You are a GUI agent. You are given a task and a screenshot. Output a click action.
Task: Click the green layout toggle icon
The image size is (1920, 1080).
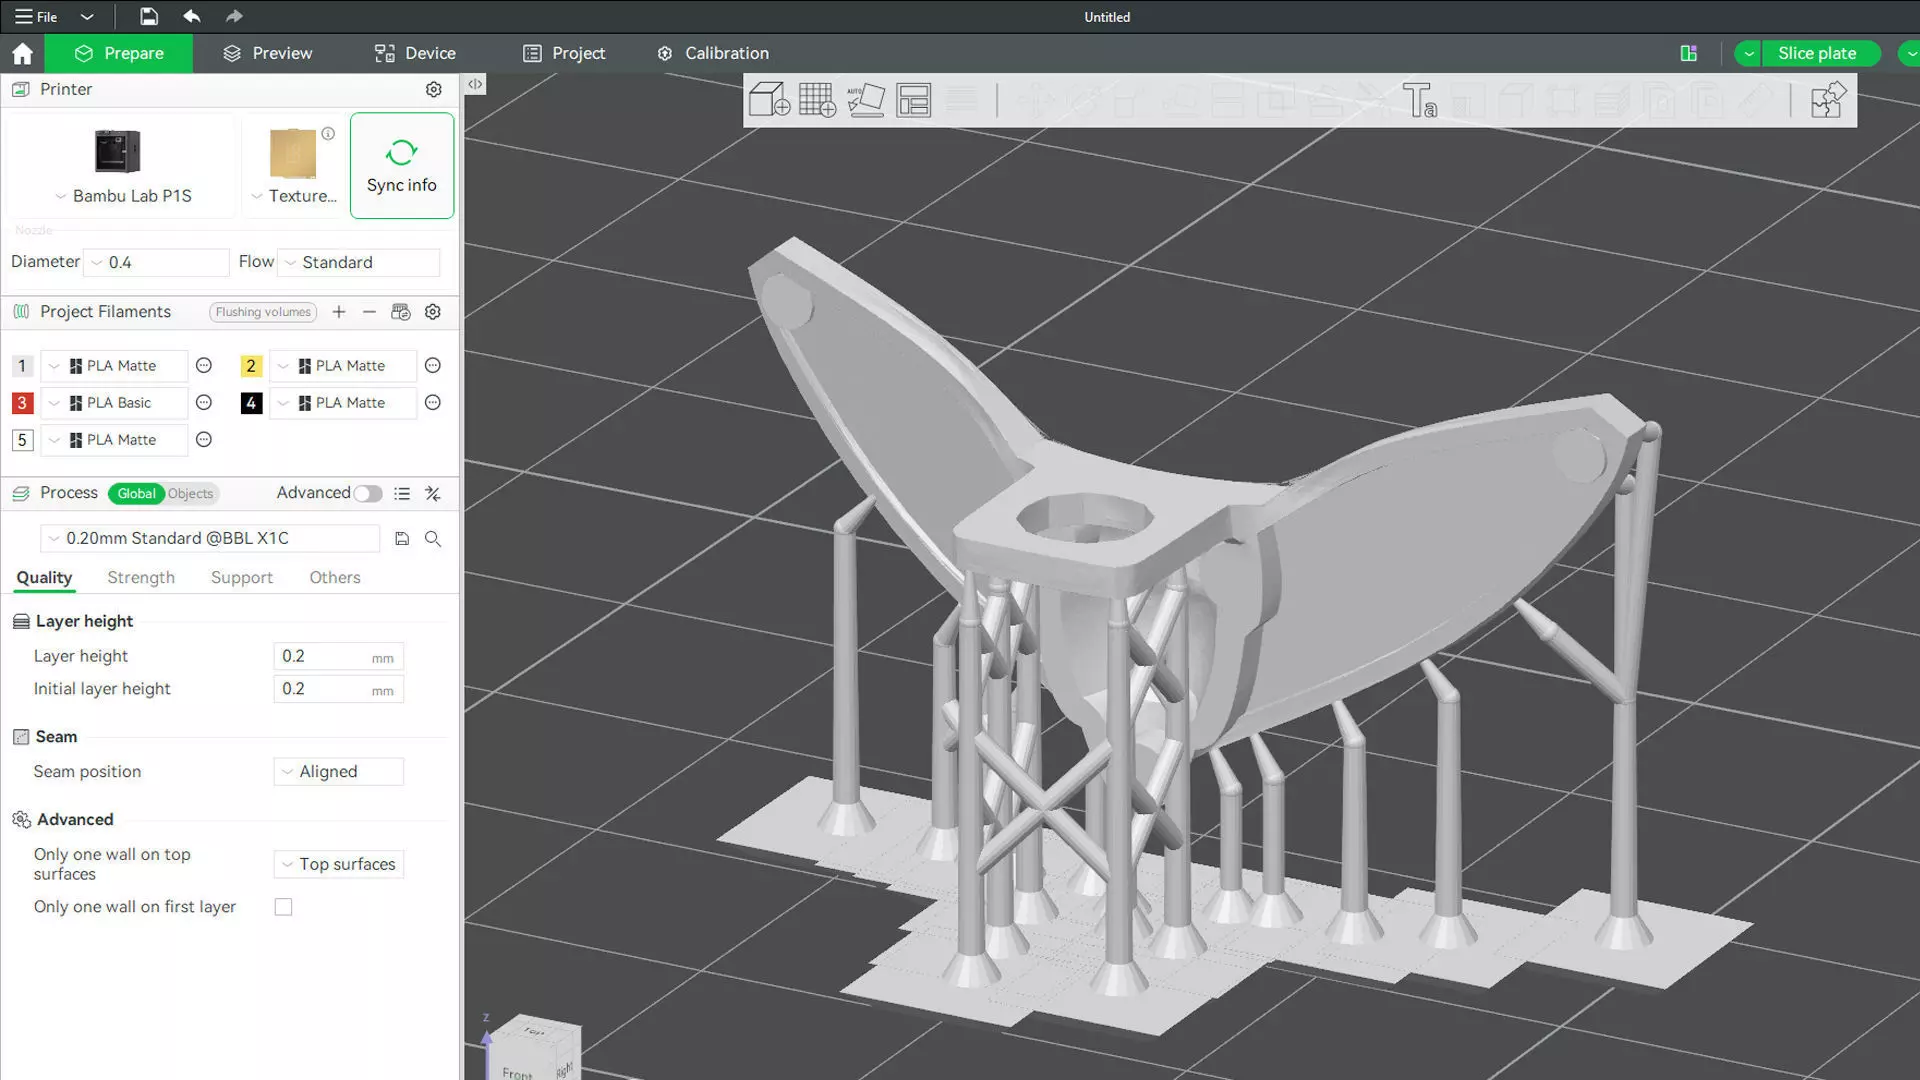(x=1689, y=53)
